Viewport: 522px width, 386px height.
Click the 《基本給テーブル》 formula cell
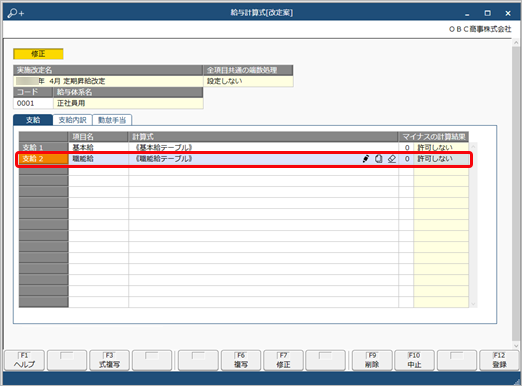(x=263, y=147)
